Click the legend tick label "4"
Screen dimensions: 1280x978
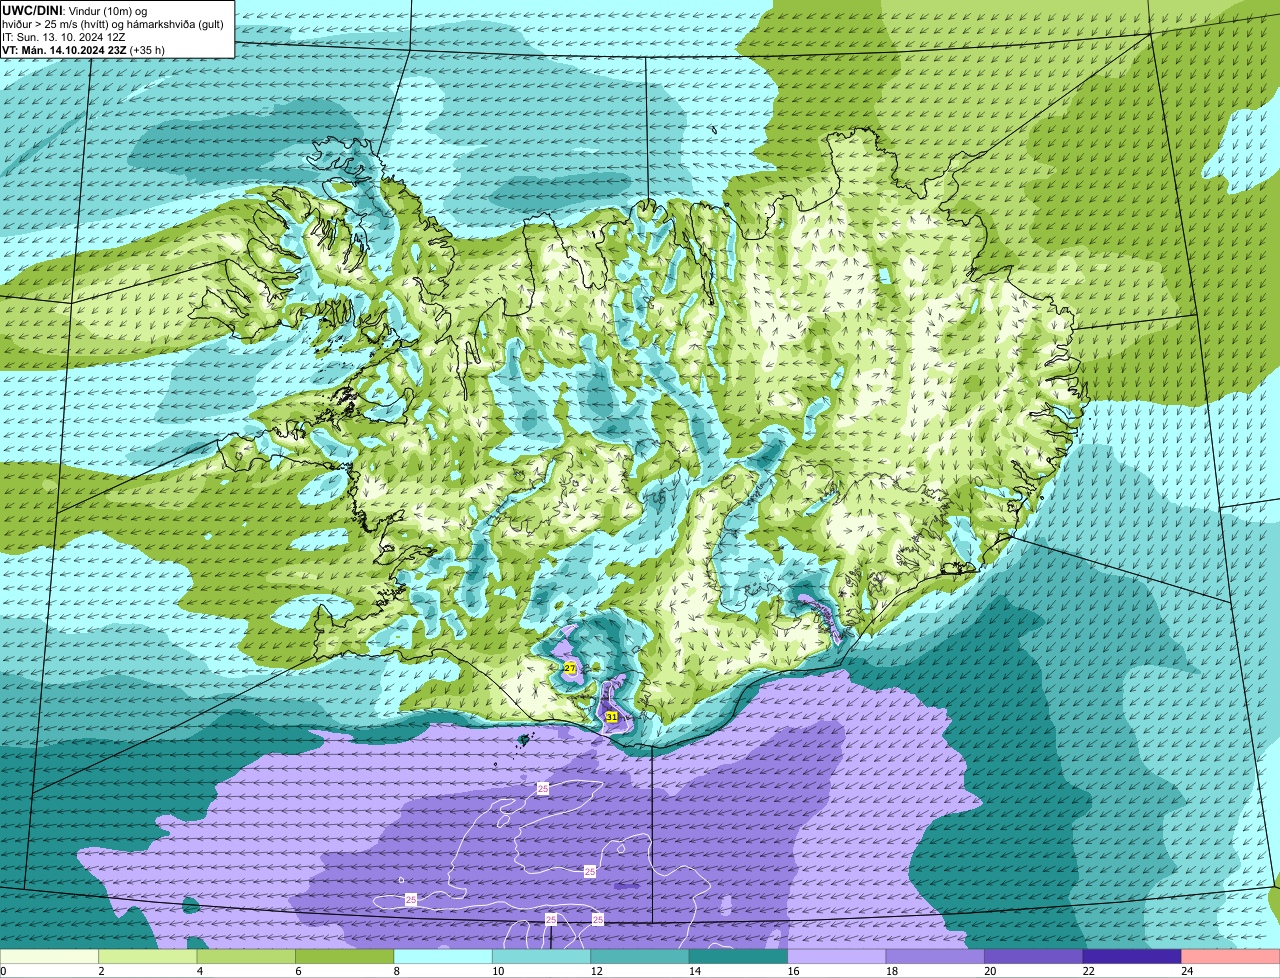point(199,971)
